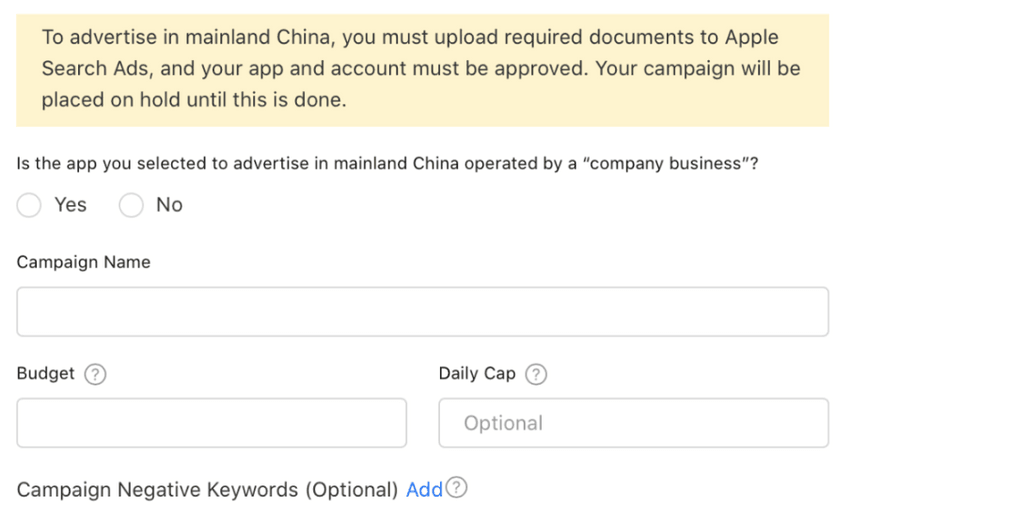Click "Campaign Negative Keywords (Optional)" label text

coord(207,489)
